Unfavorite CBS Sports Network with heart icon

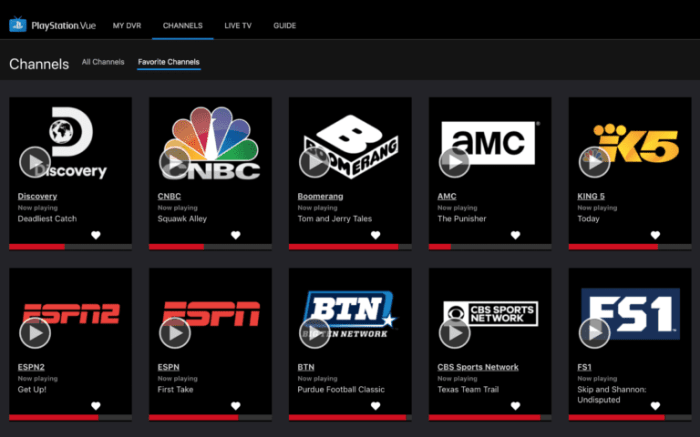click(x=515, y=406)
